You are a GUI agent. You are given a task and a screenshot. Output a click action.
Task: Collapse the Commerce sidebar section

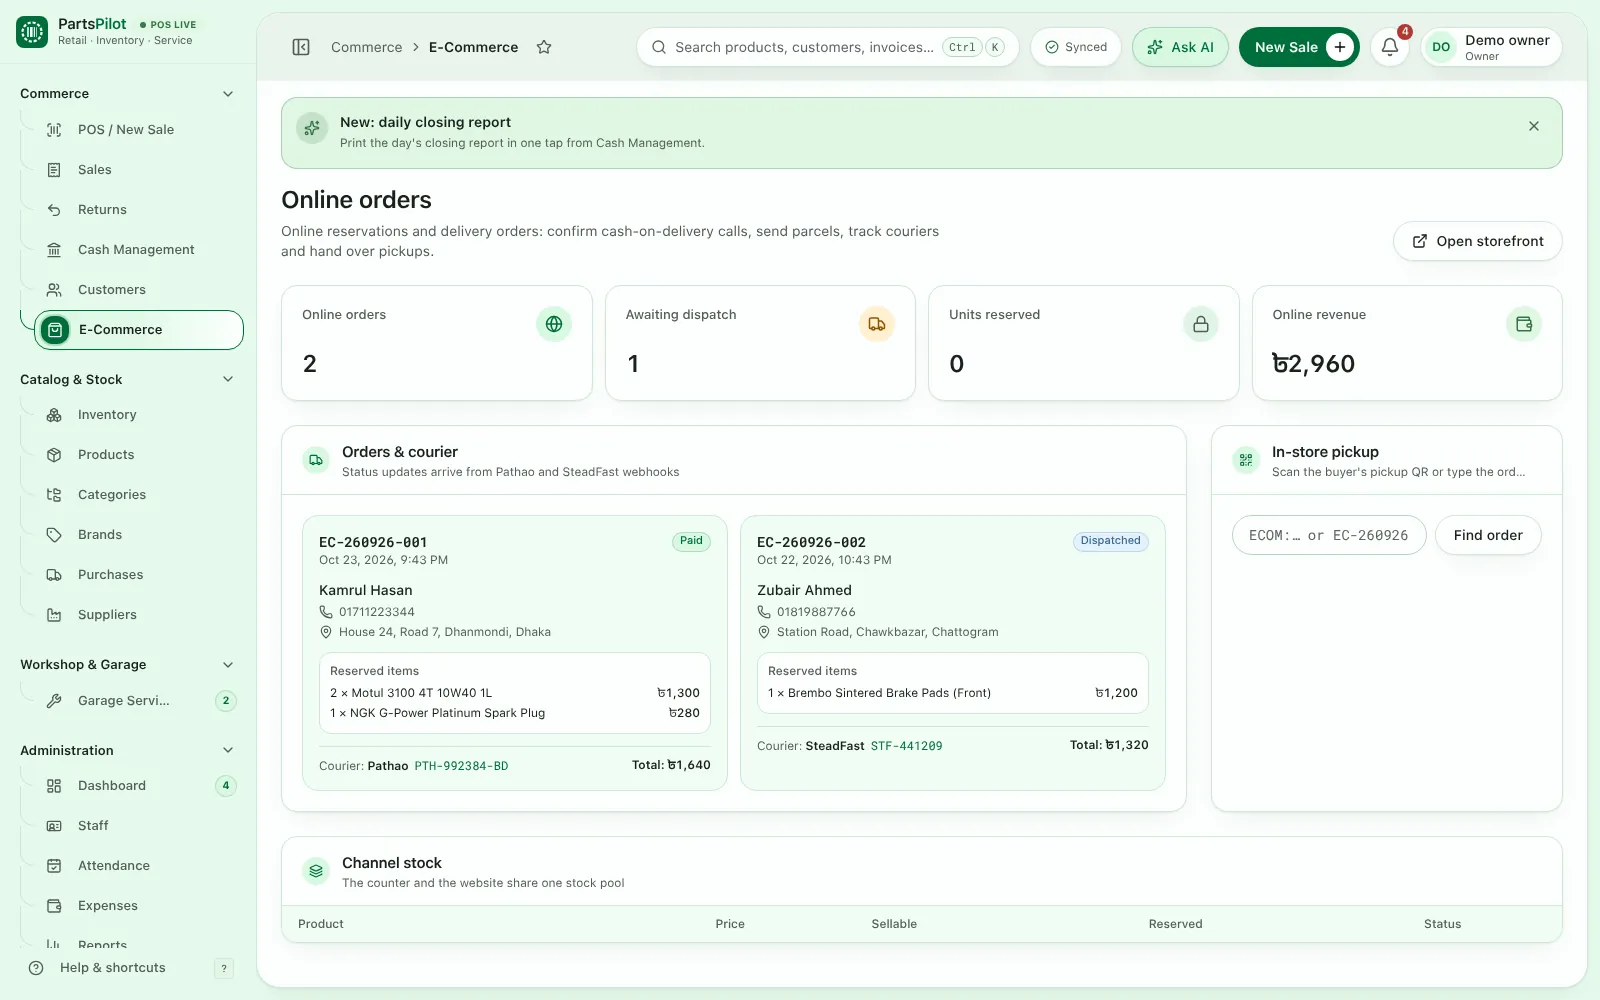pos(228,94)
